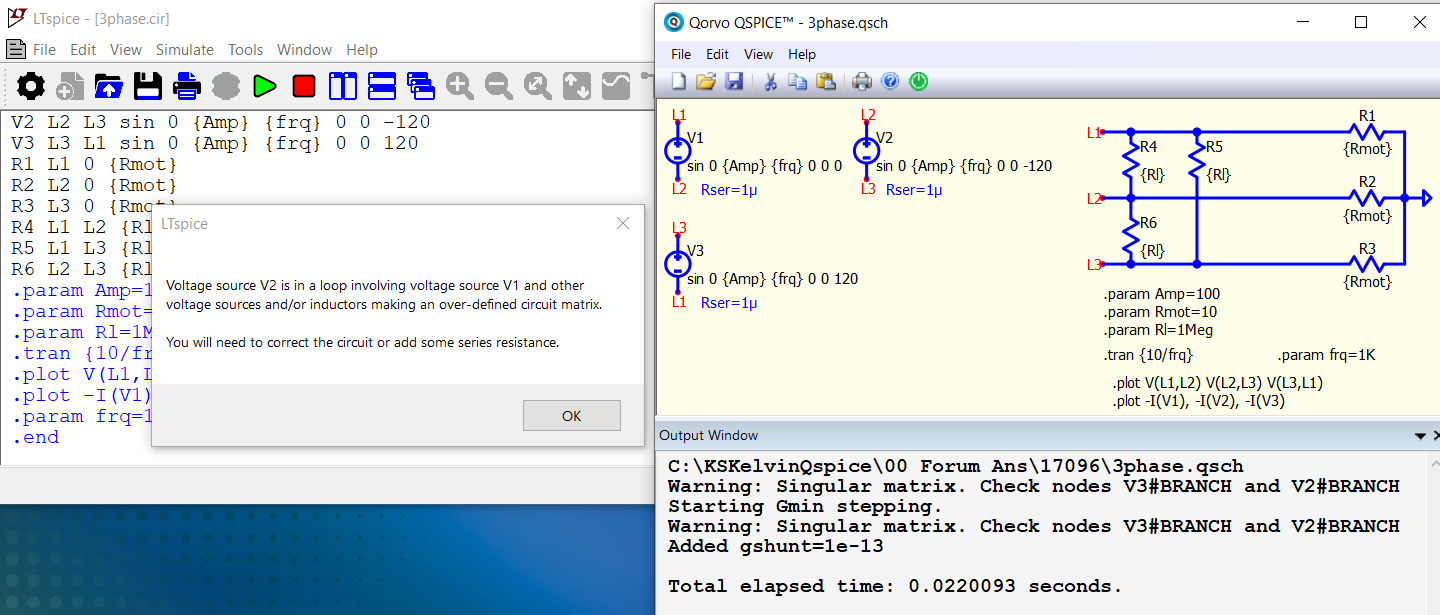Open QSPICE View menu

tap(759, 54)
